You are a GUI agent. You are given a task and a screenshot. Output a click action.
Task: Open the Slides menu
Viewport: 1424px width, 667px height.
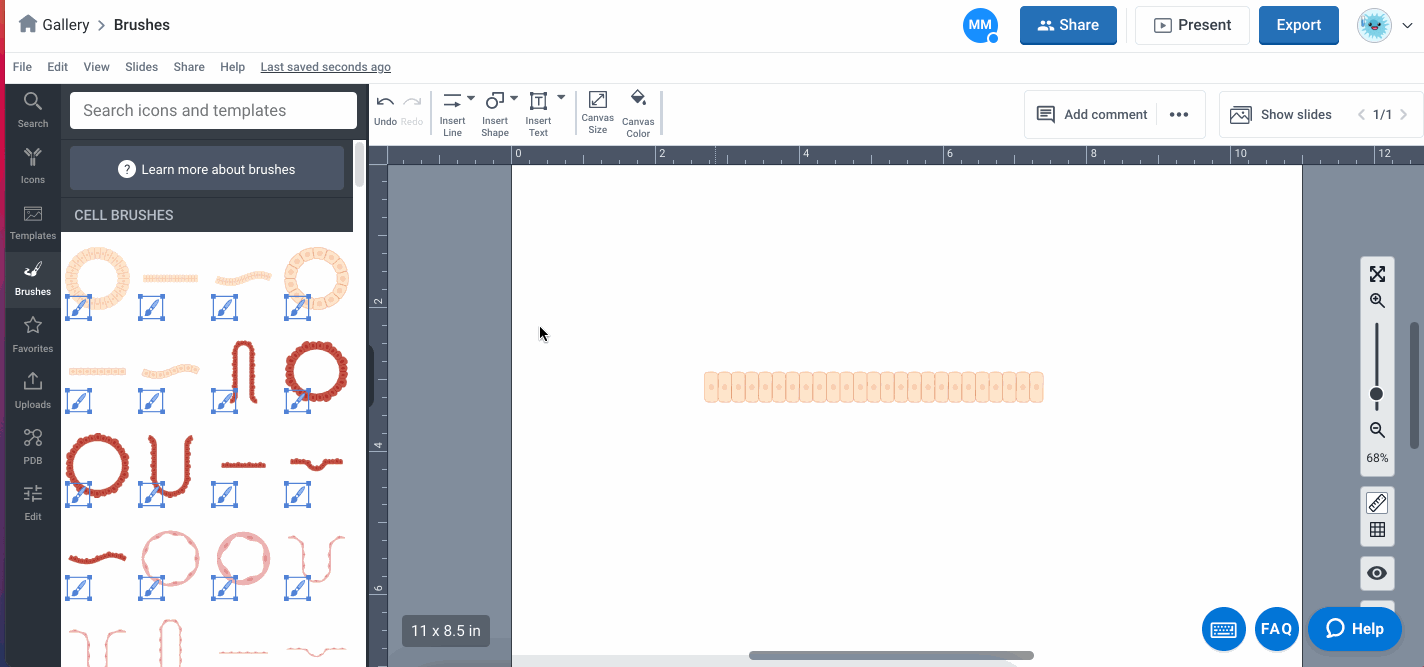(x=141, y=67)
